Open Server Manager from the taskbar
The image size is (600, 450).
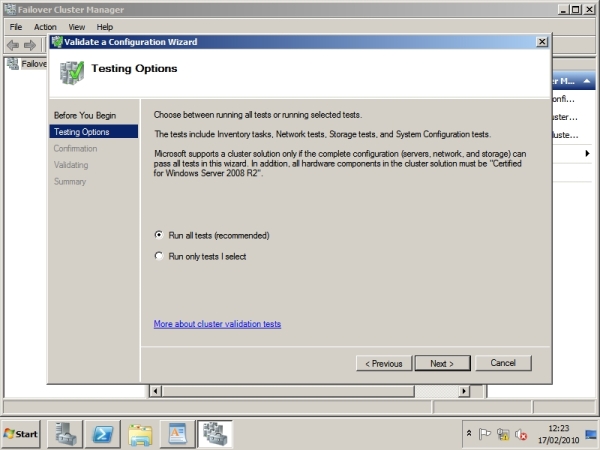[65, 434]
